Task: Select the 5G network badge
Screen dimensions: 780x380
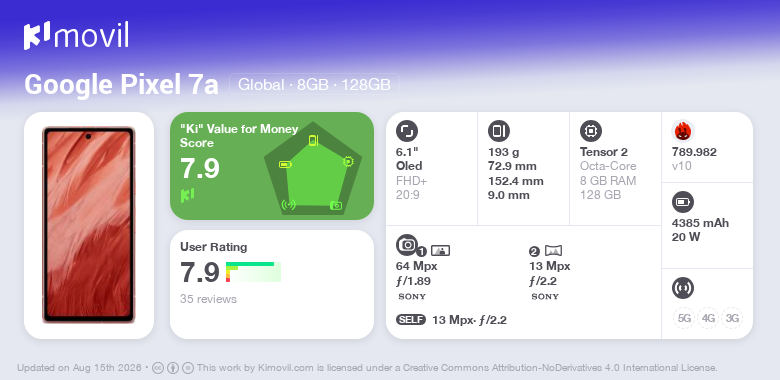Action: 684,318
